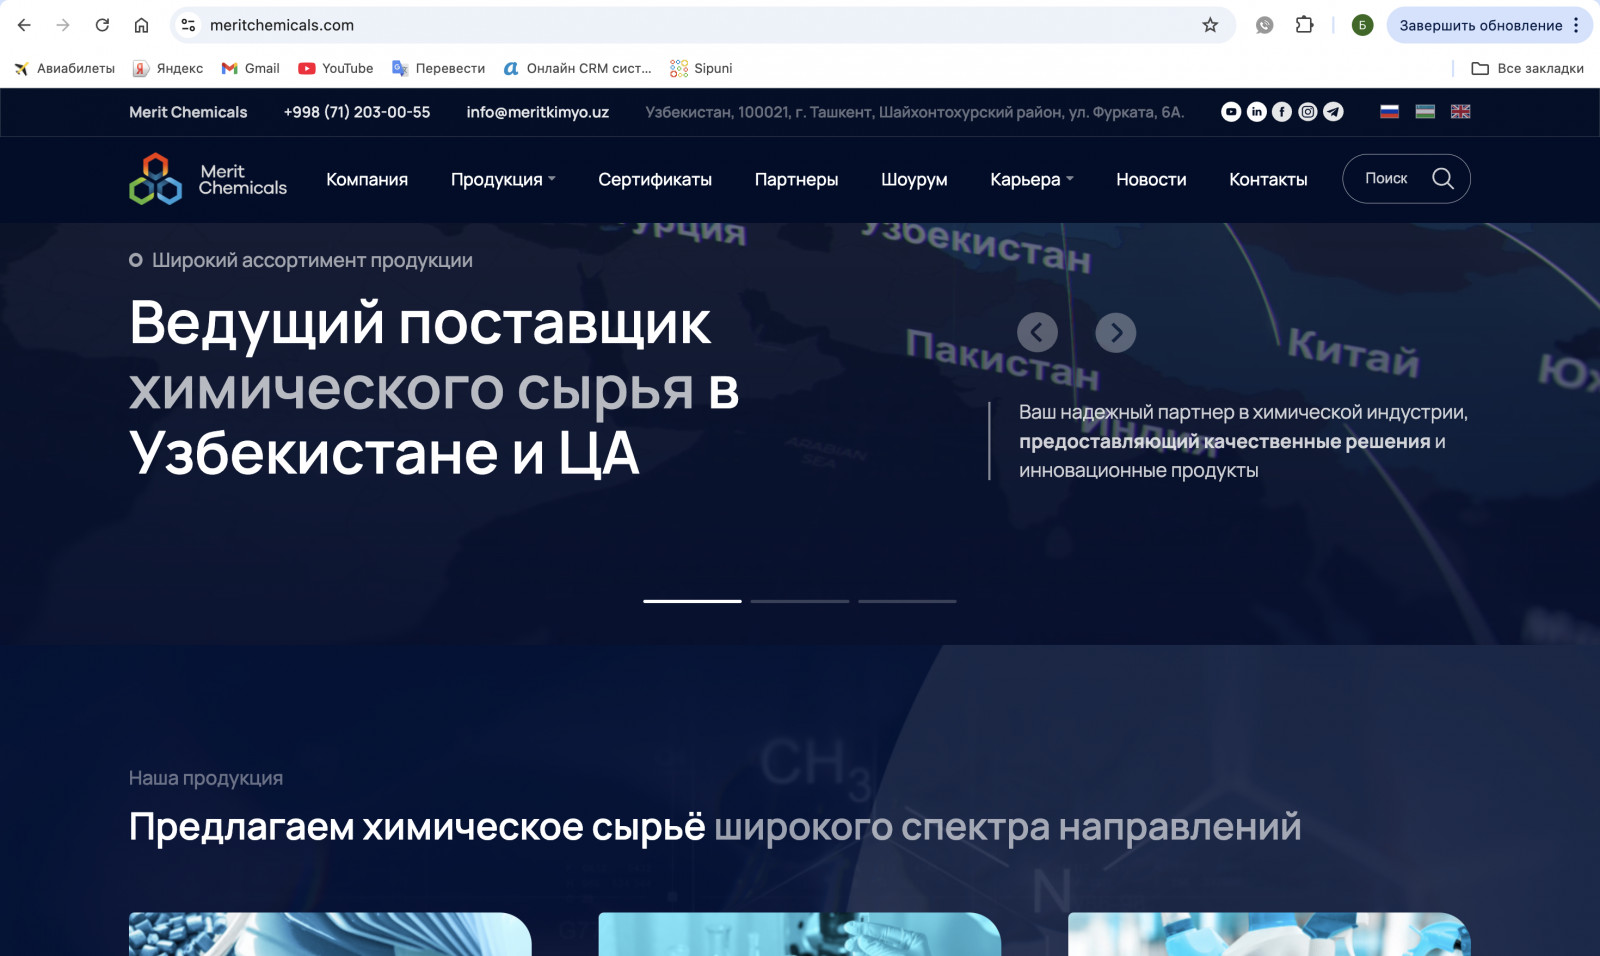Select the first slider indicator bar
1600x956 pixels.
[692, 601]
